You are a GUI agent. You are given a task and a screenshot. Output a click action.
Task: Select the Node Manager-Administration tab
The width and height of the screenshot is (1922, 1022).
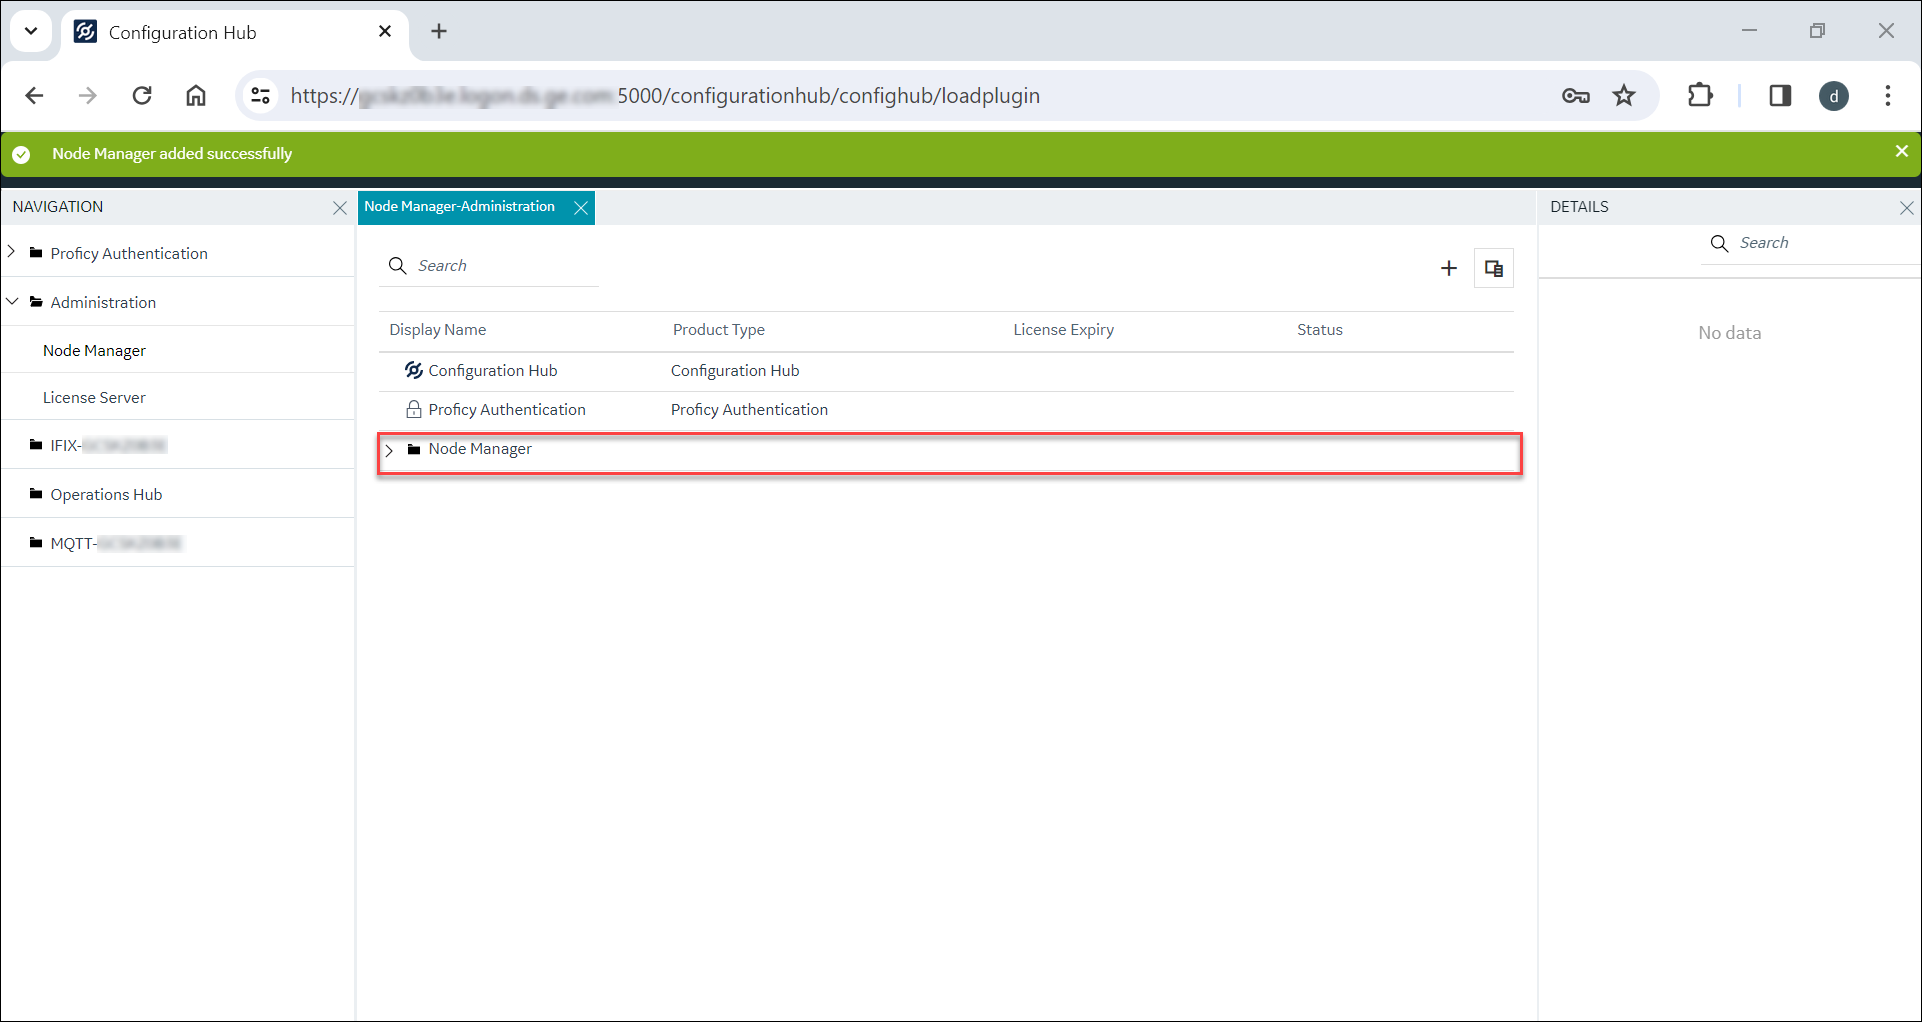click(459, 207)
